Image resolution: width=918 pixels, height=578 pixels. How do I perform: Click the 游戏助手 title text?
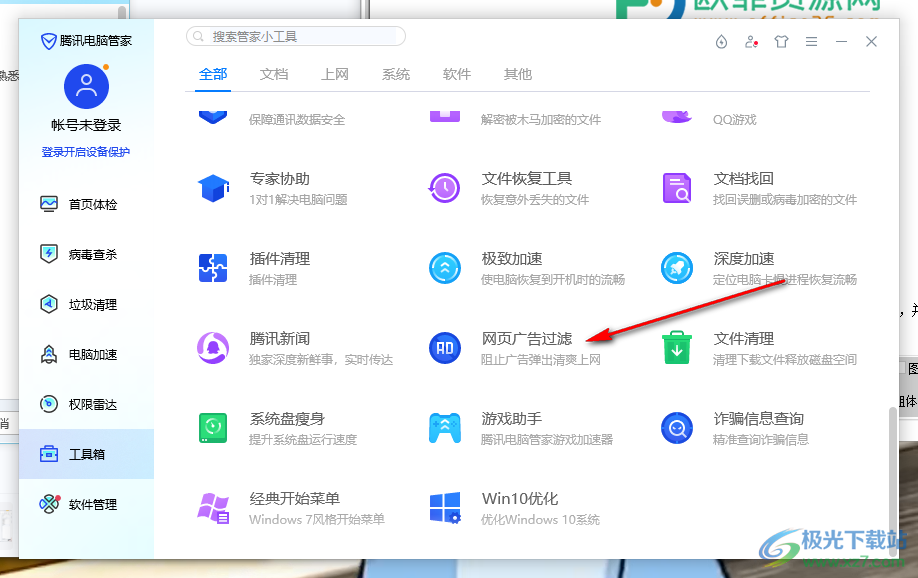(512, 419)
